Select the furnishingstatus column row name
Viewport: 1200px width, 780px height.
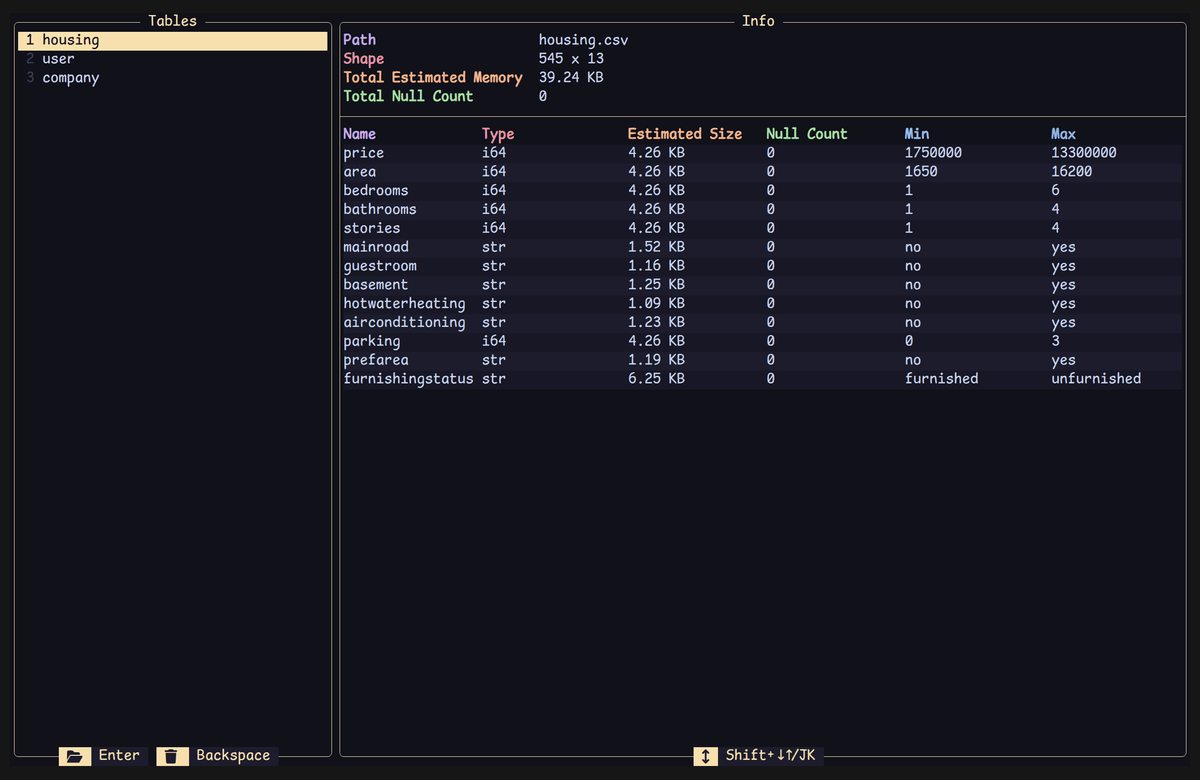point(408,379)
